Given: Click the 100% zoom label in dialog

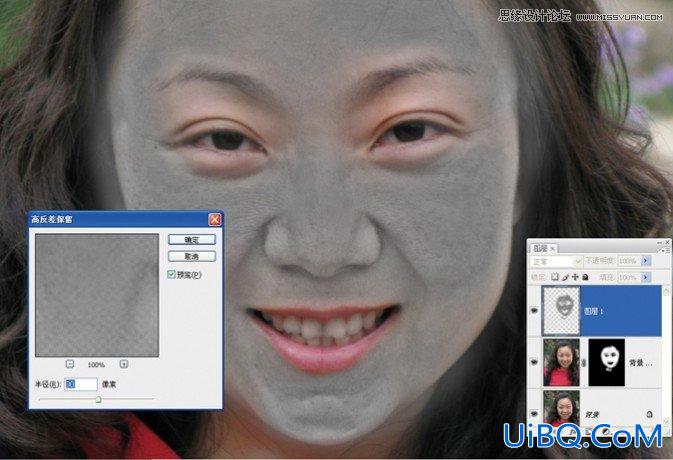Looking at the screenshot, I should [96, 365].
